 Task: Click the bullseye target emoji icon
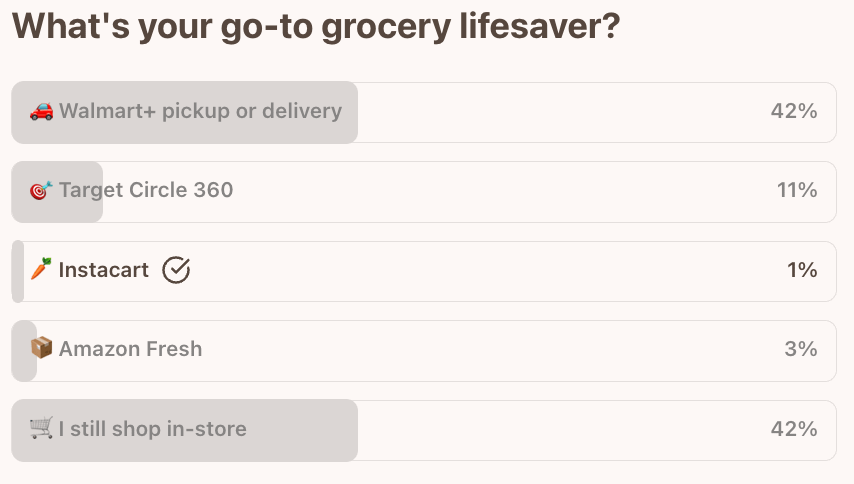tap(41, 191)
